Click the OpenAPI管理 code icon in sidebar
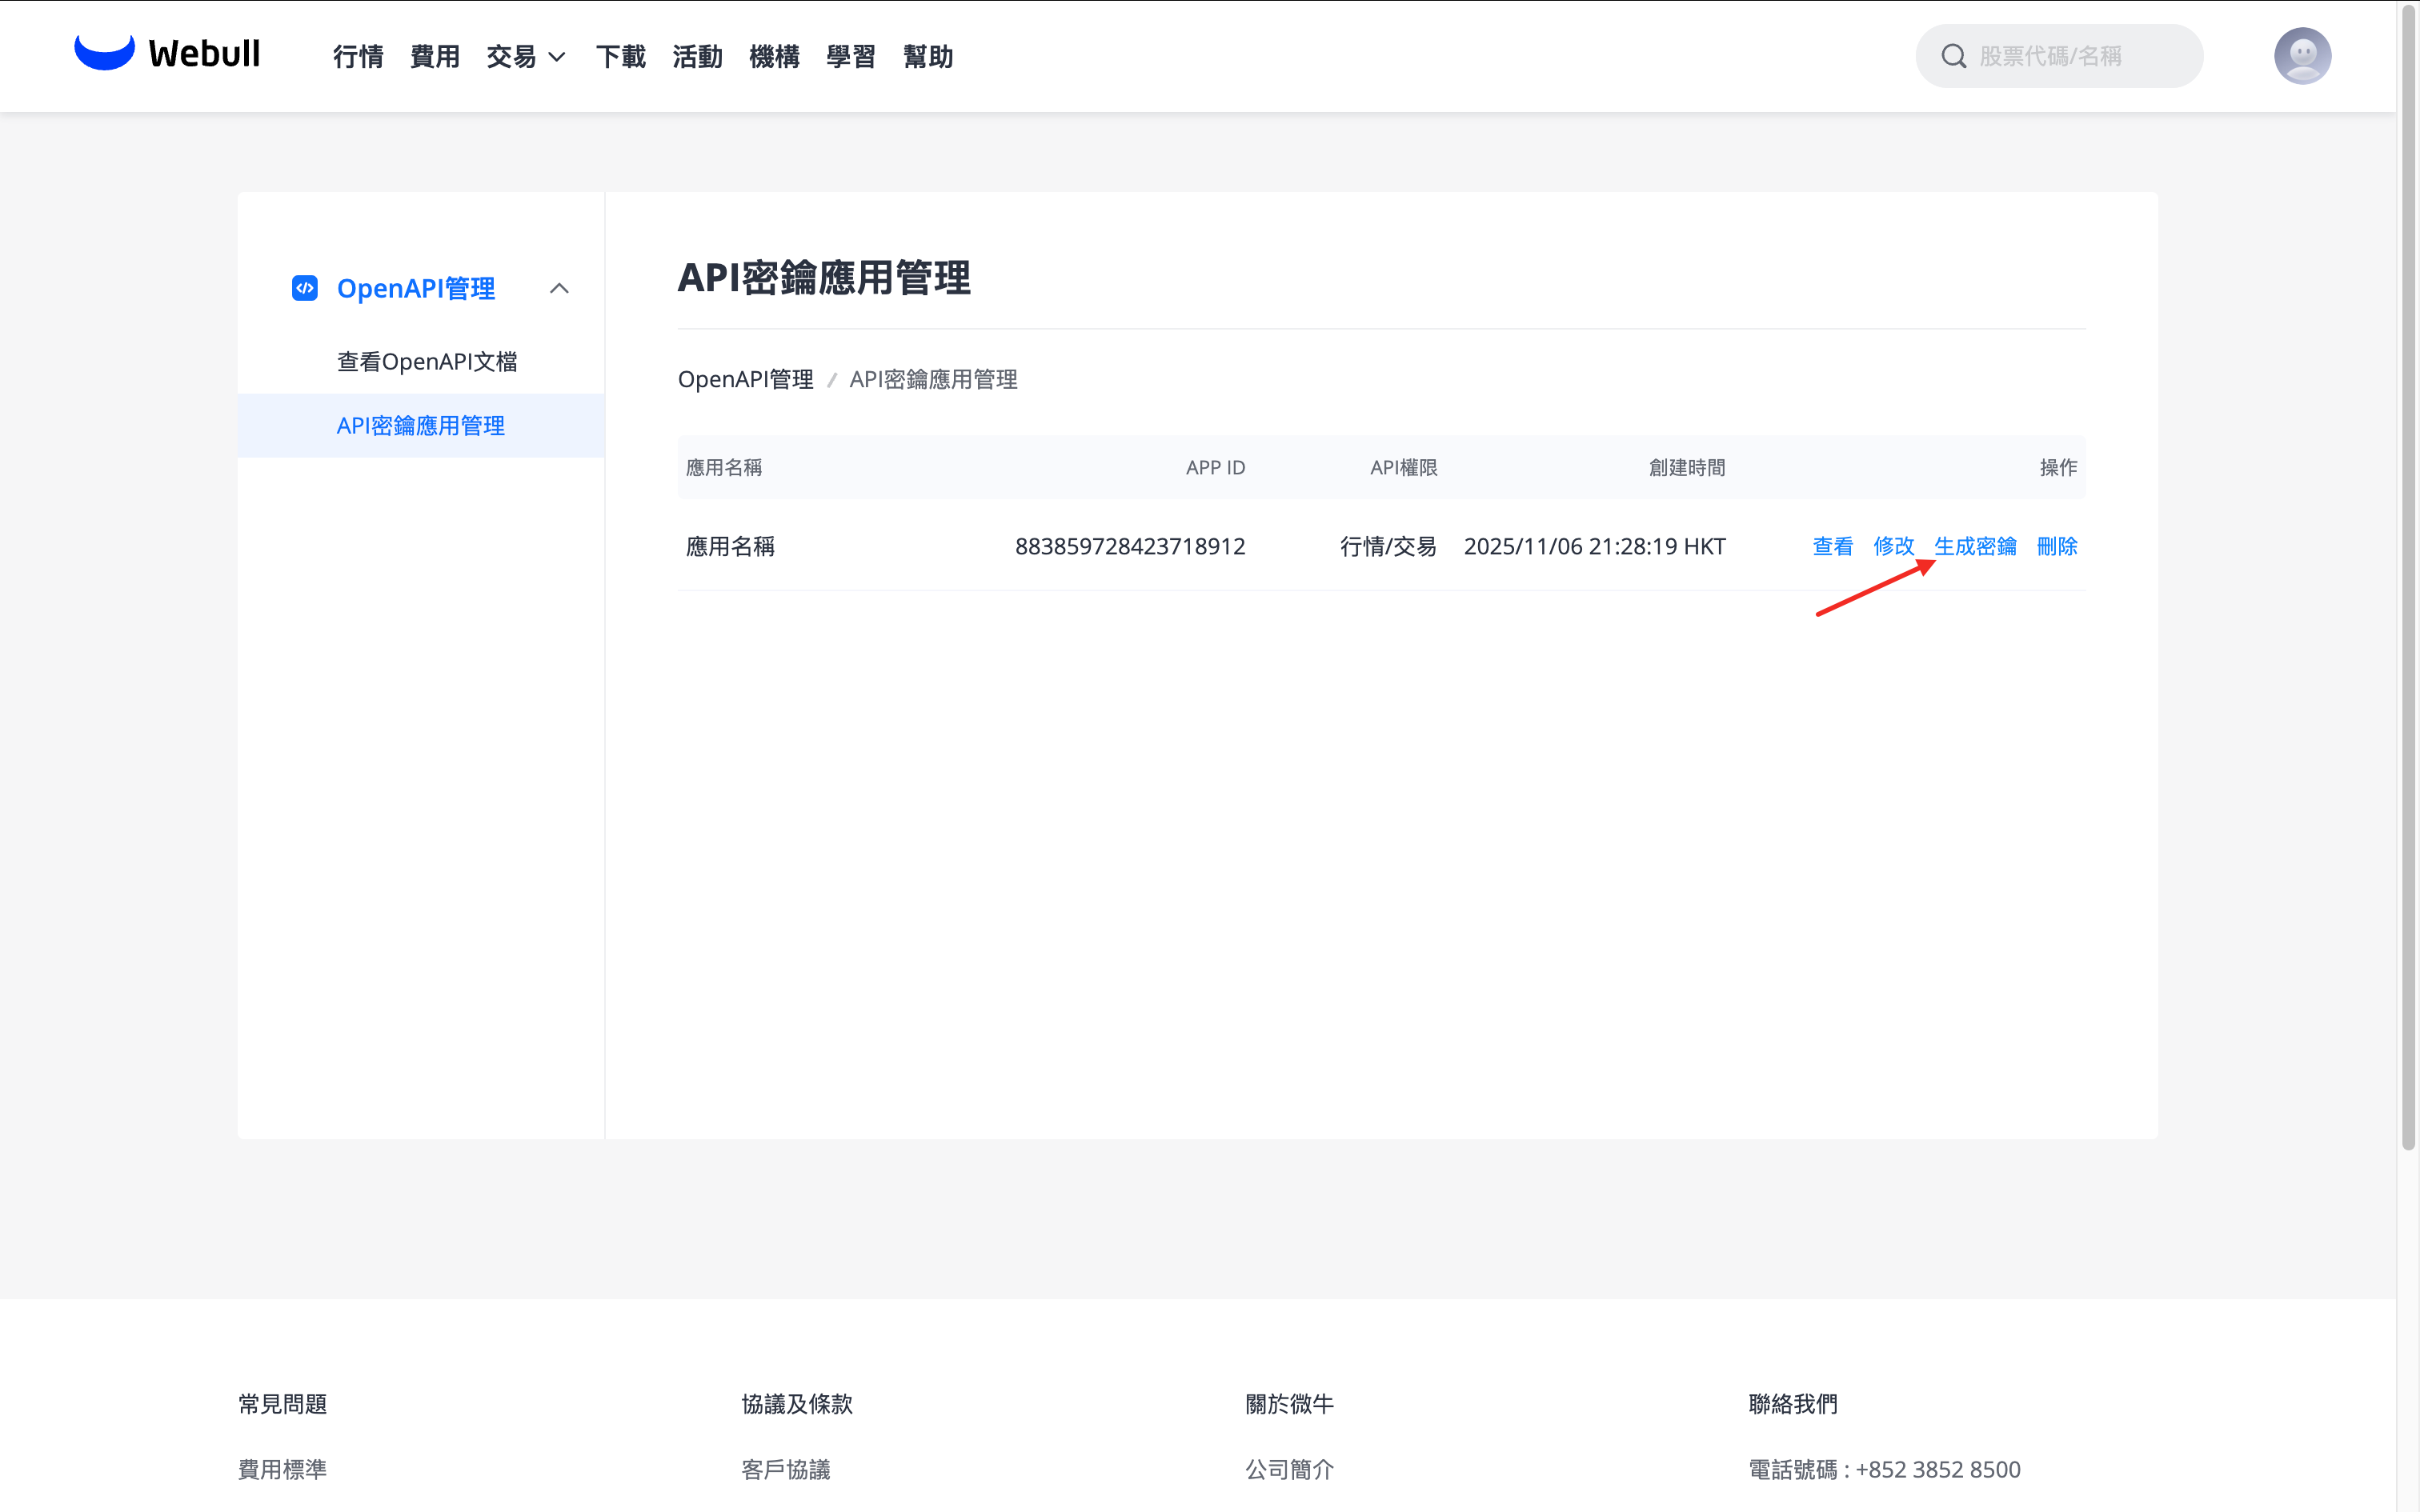 (304, 288)
